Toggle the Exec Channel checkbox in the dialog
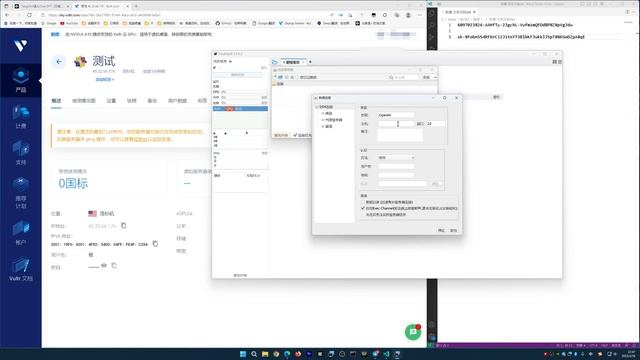 pyautogui.click(x=363, y=208)
